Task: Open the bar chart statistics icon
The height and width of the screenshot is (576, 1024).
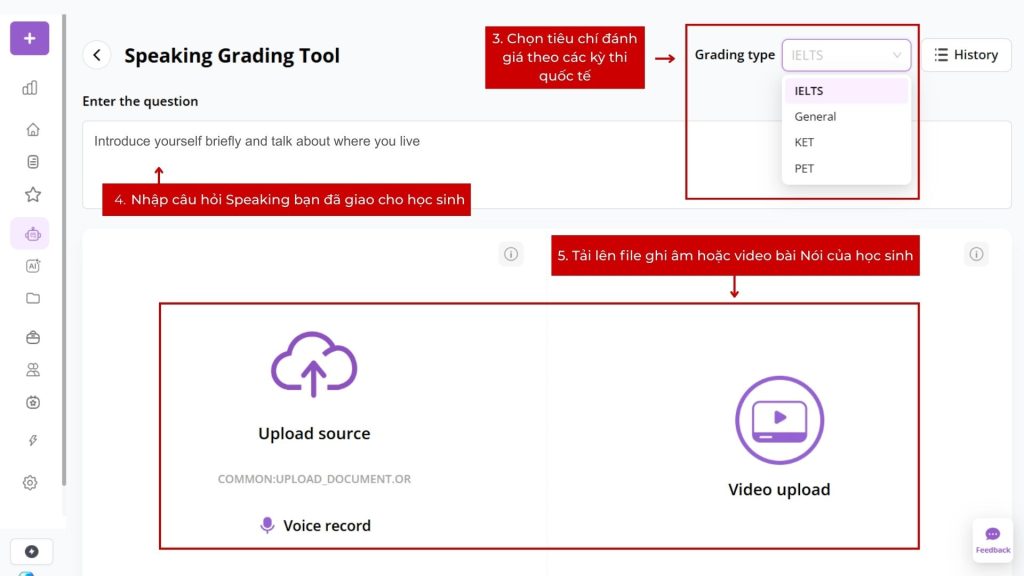Action: click(30, 88)
